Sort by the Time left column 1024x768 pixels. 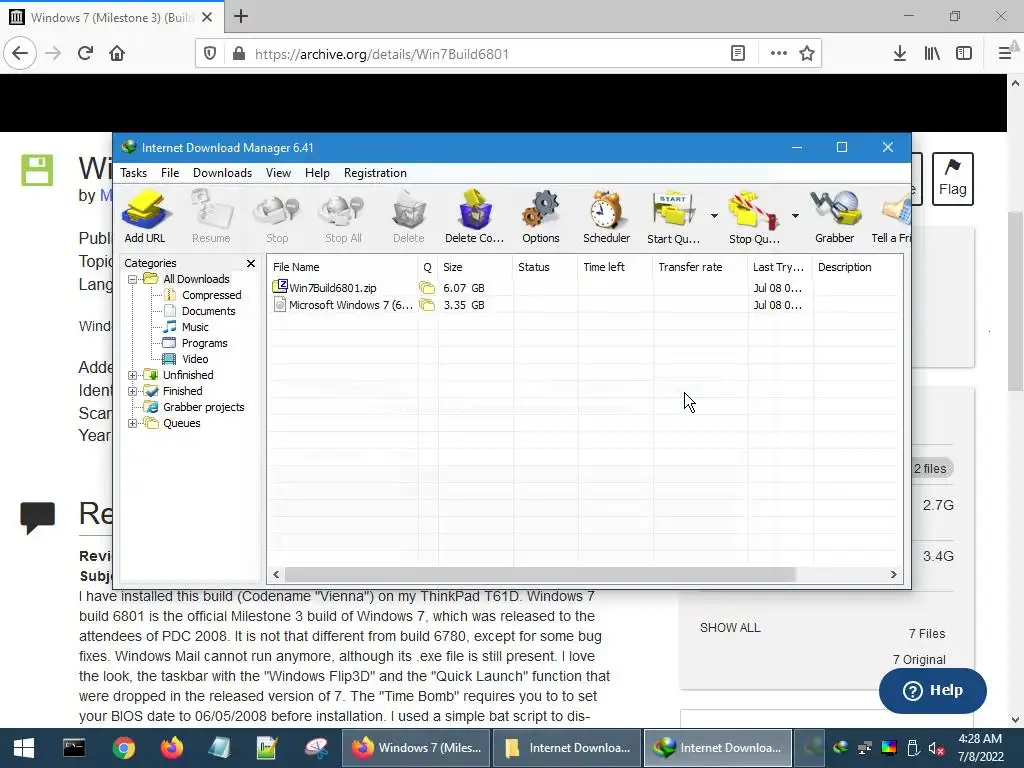coord(615,267)
